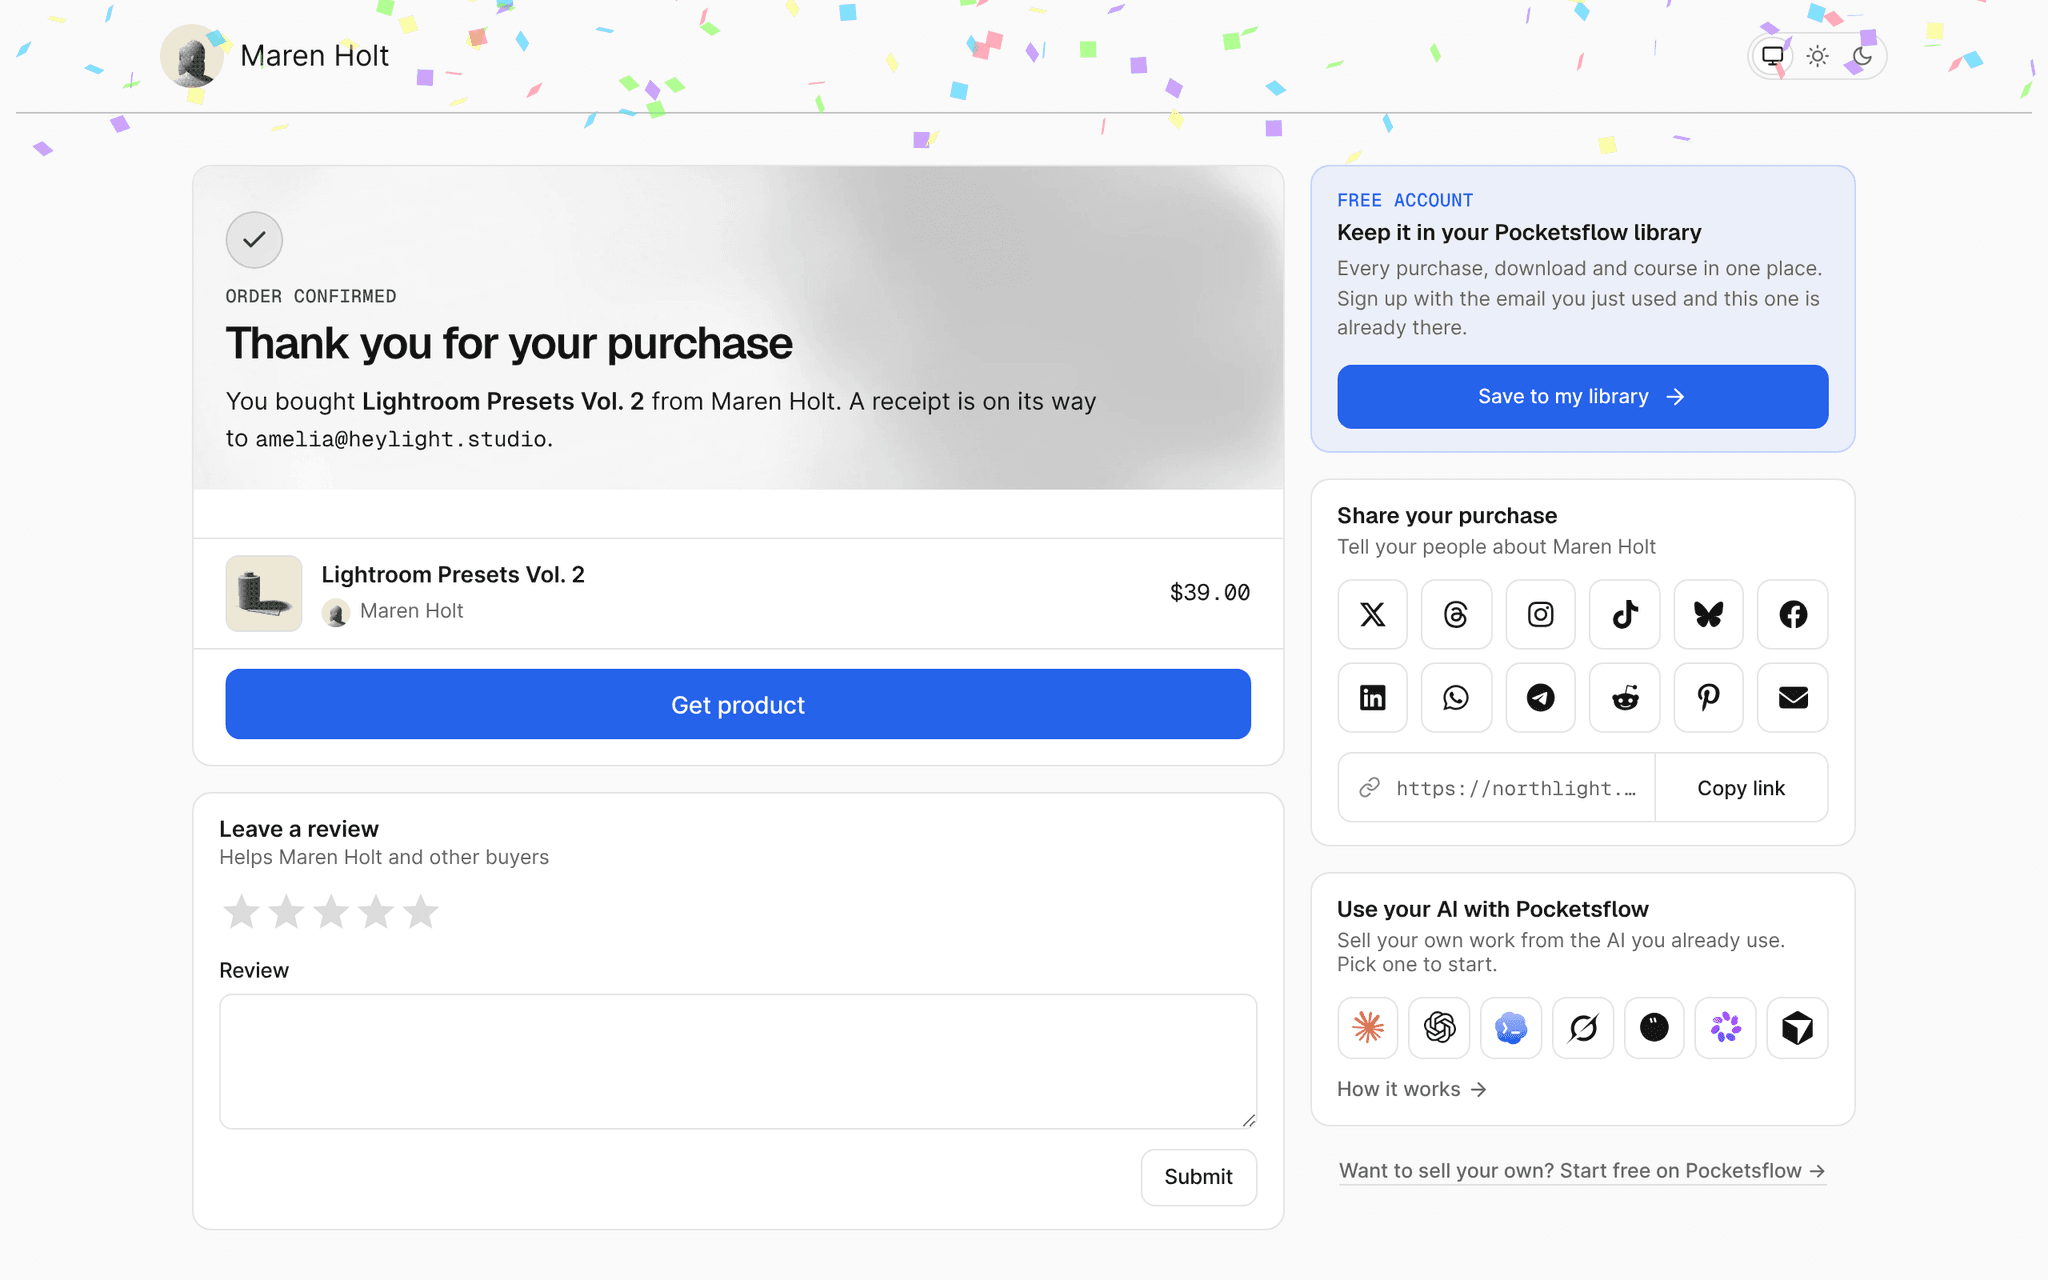The height and width of the screenshot is (1280, 2048).
Task: Share the purchase on LinkedIn
Action: pos(1372,697)
